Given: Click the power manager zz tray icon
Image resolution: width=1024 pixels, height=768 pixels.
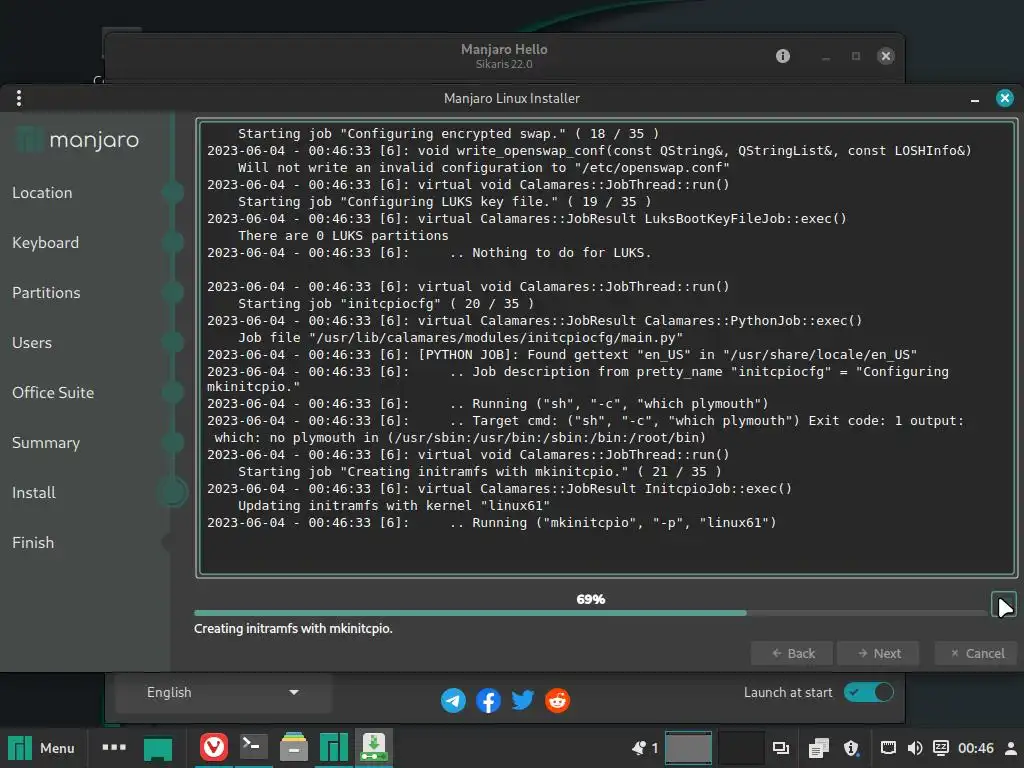Looking at the screenshot, I should pos(941,748).
